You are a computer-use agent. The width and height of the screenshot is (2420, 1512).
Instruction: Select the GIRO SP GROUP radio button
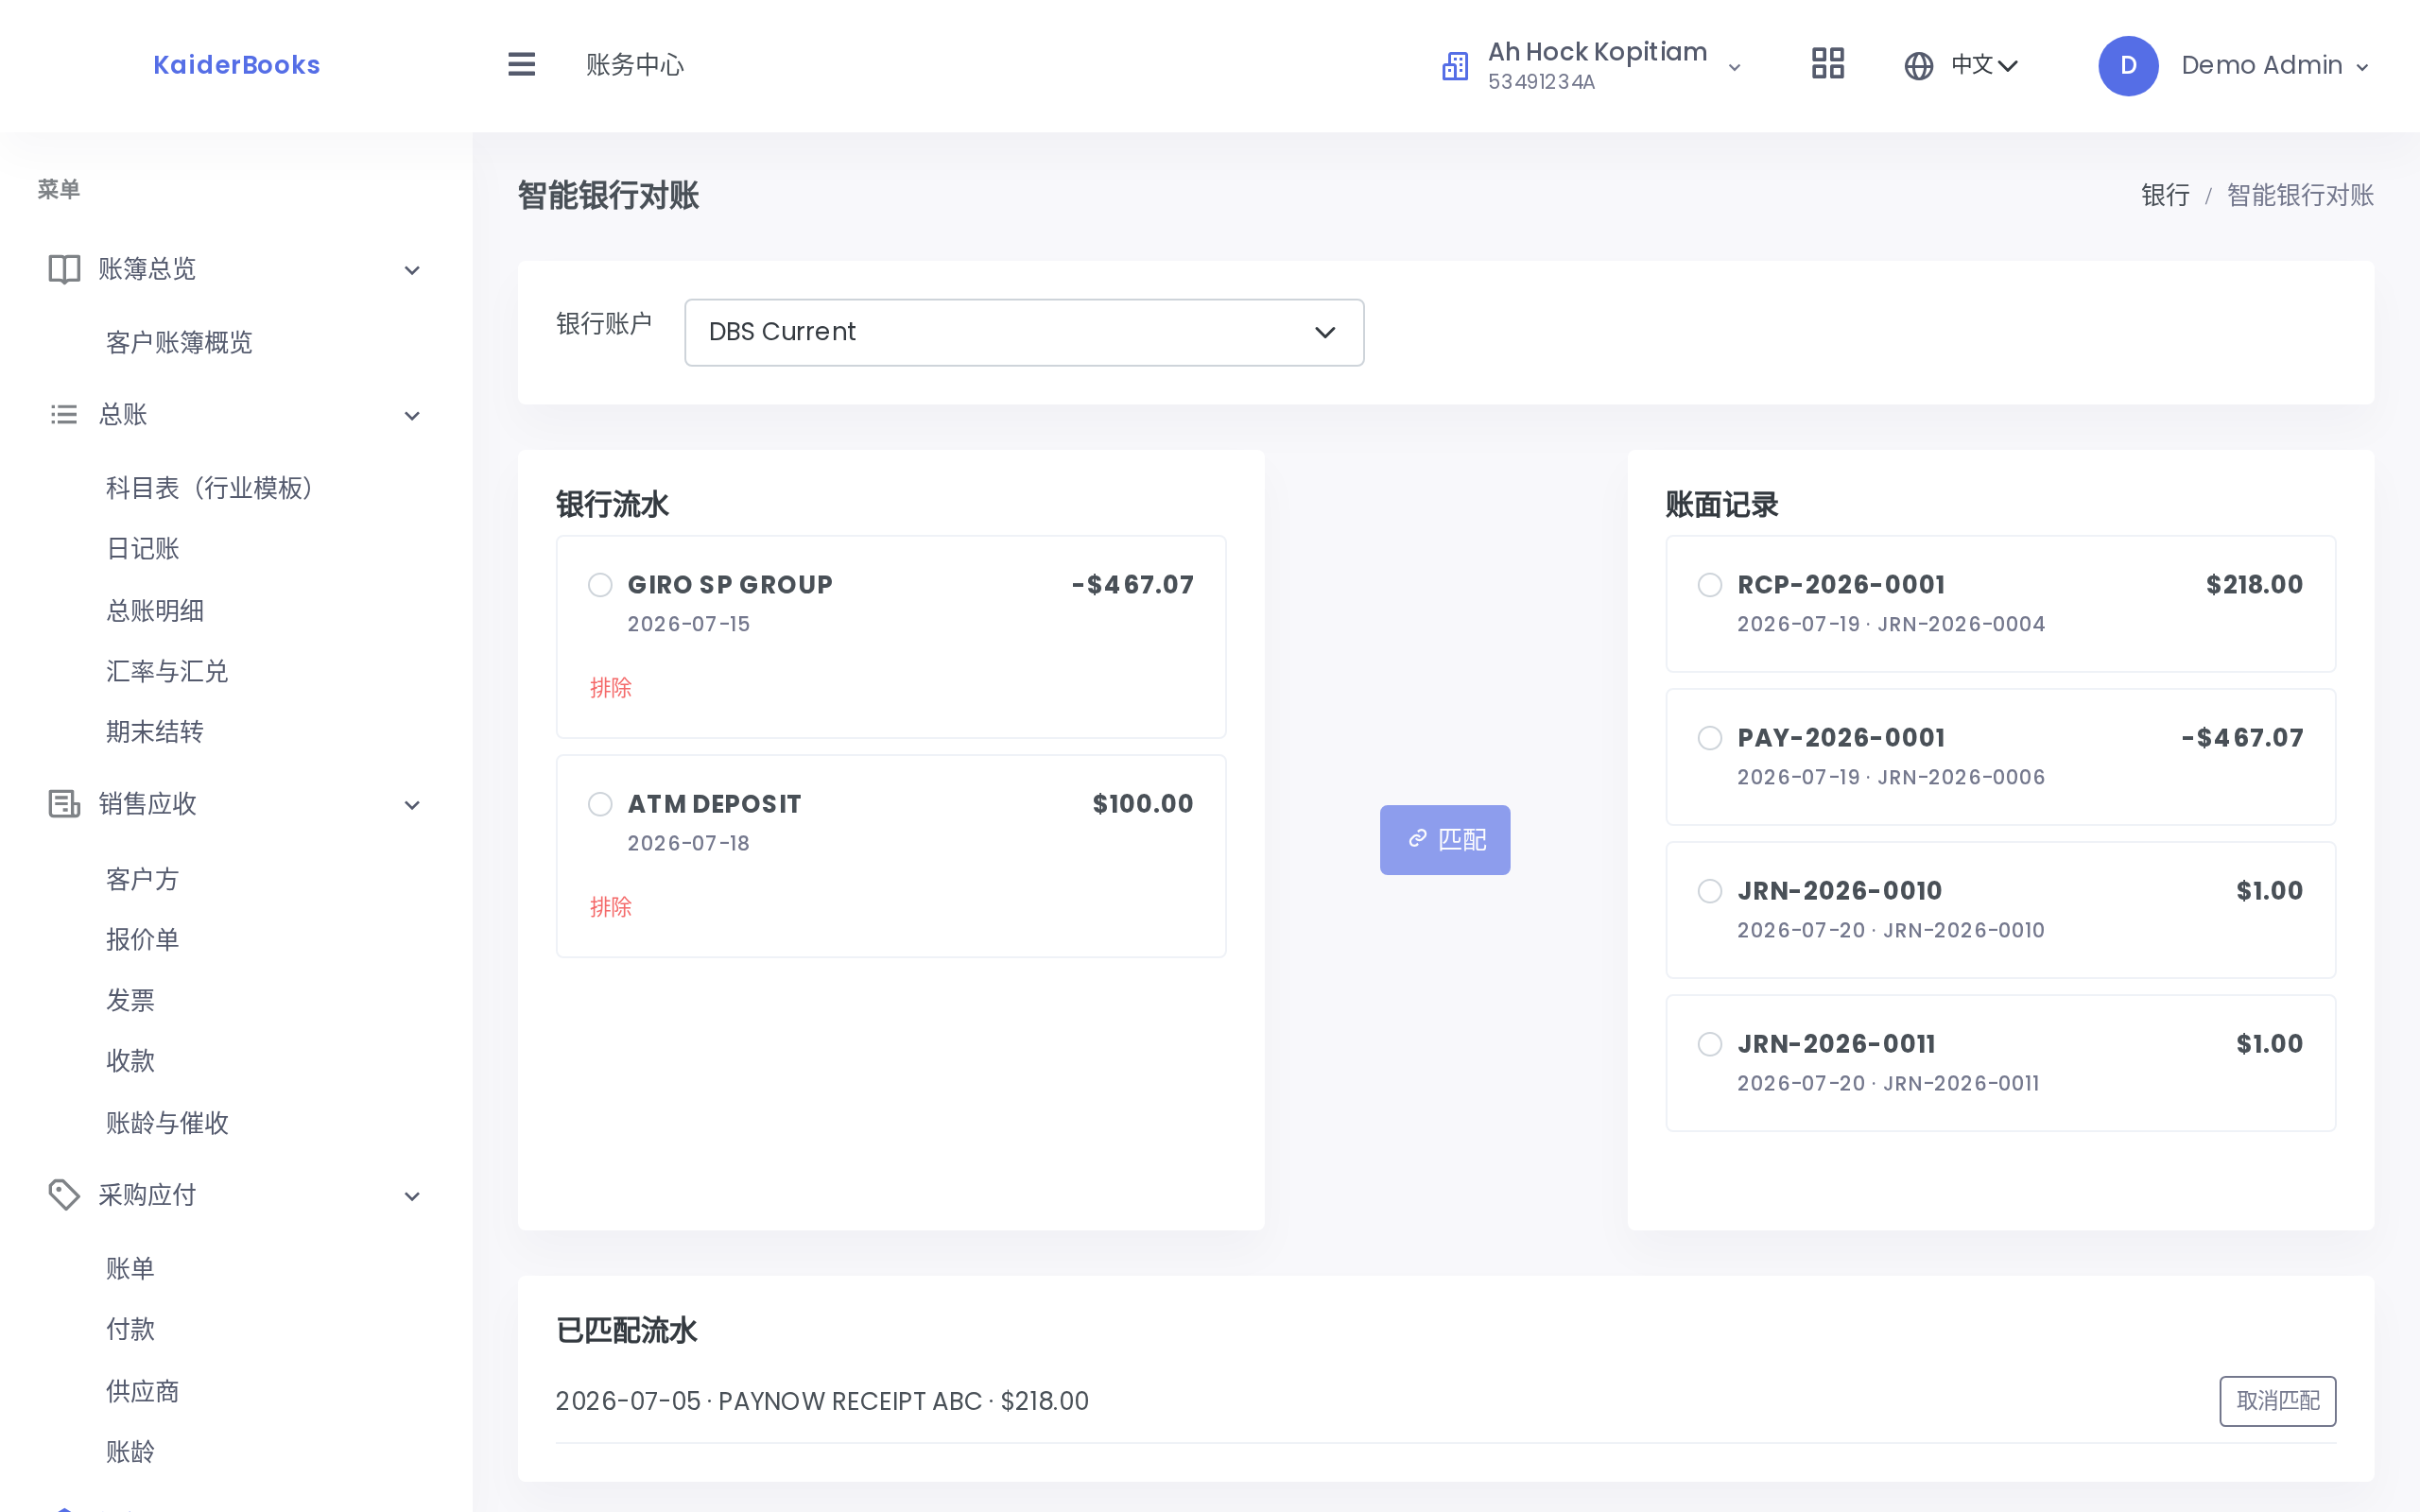pyautogui.click(x=600, y=585)
